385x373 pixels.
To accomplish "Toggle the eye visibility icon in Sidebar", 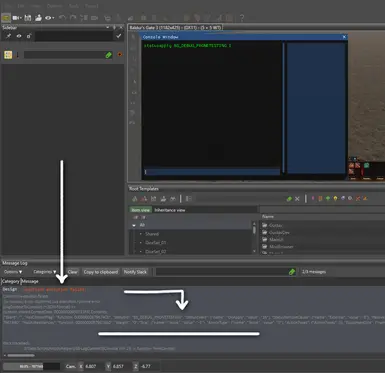I will [x=19, y=36].
